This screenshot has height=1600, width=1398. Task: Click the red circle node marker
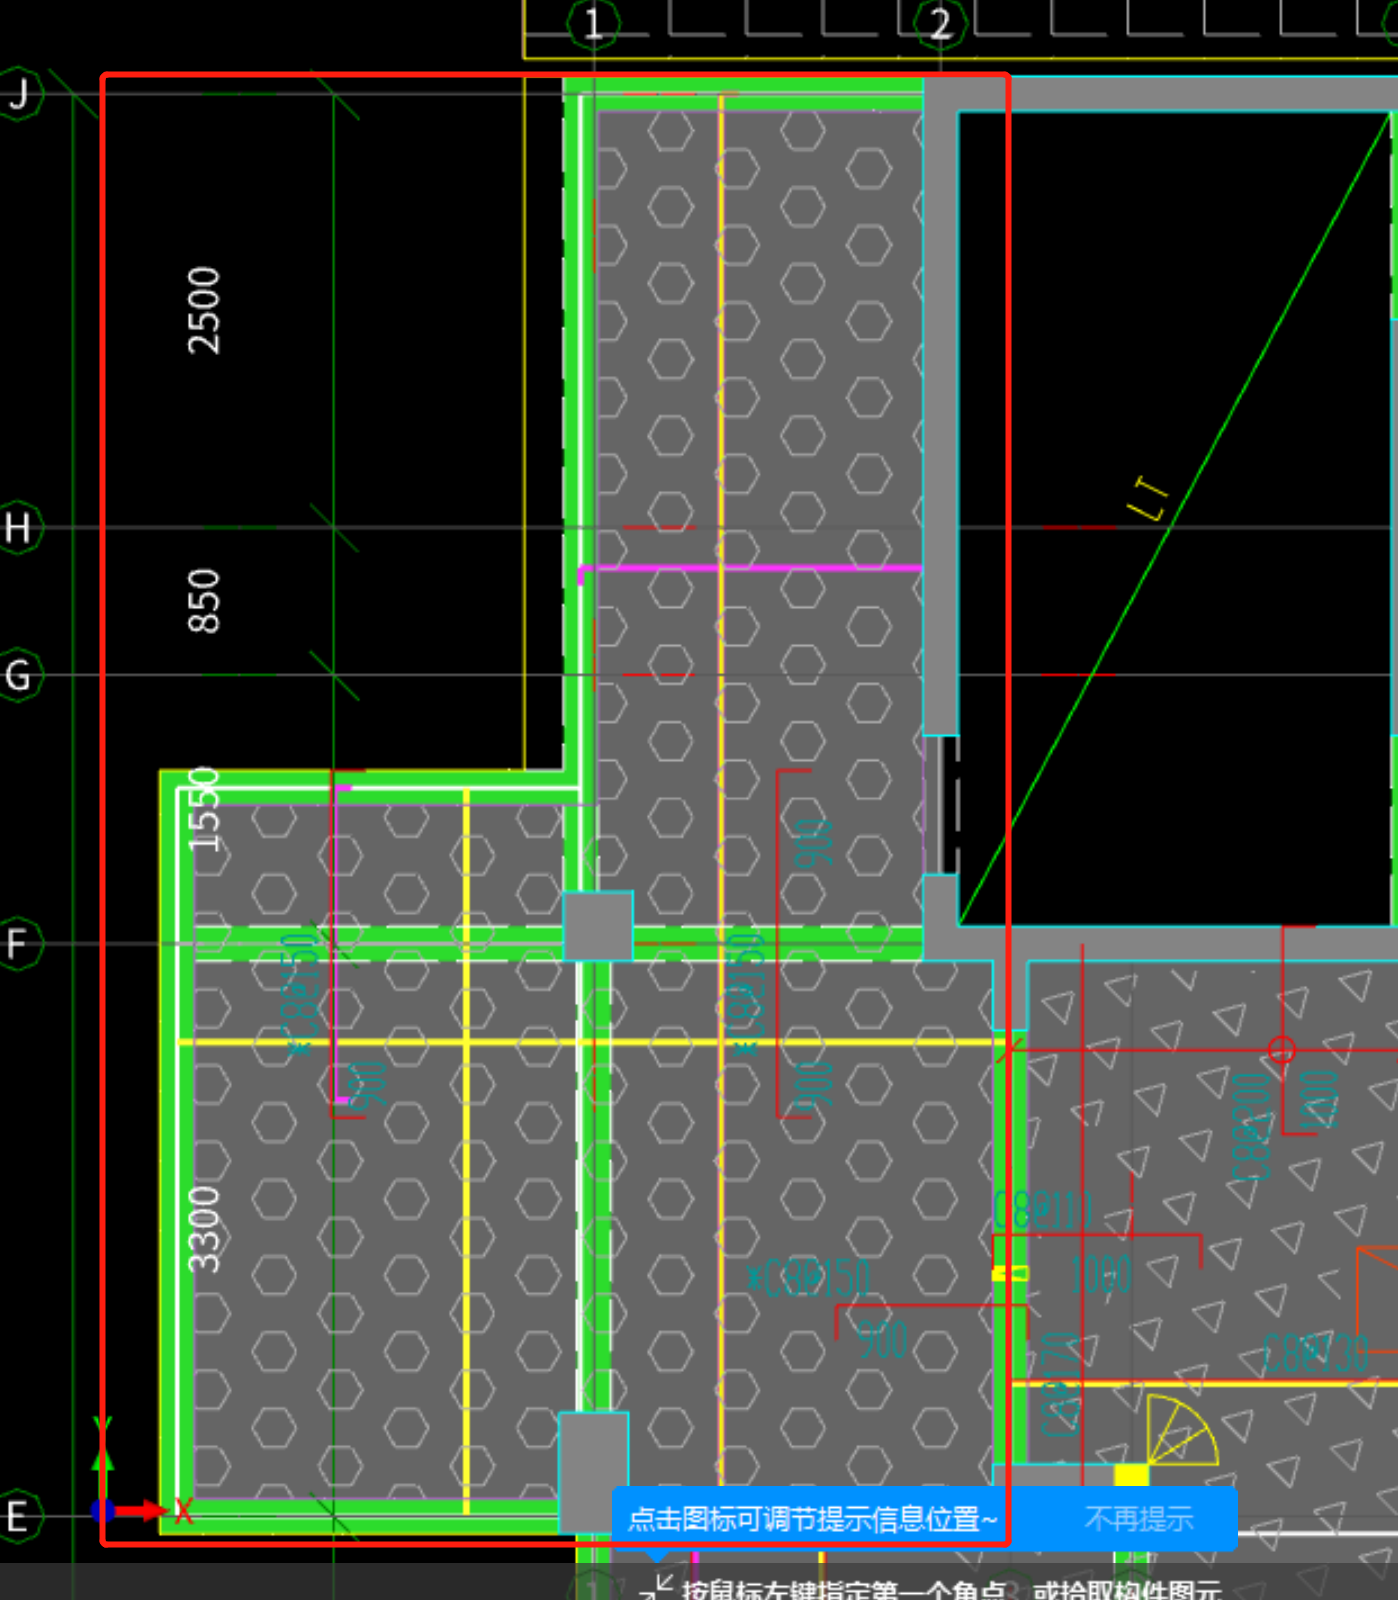tap(1281, 1050)
